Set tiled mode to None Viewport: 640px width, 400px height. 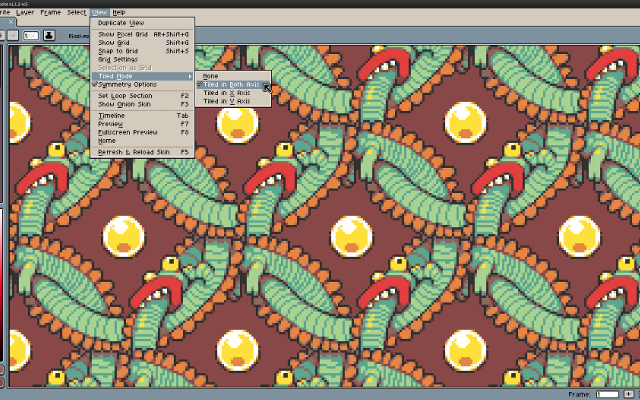click(233, 76)
